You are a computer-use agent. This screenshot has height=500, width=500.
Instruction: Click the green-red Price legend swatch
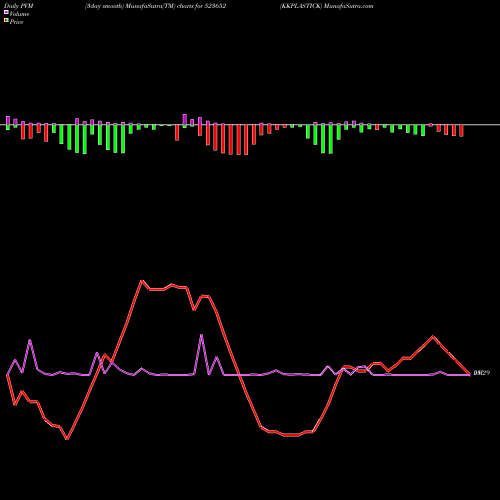tap(6, 21)
